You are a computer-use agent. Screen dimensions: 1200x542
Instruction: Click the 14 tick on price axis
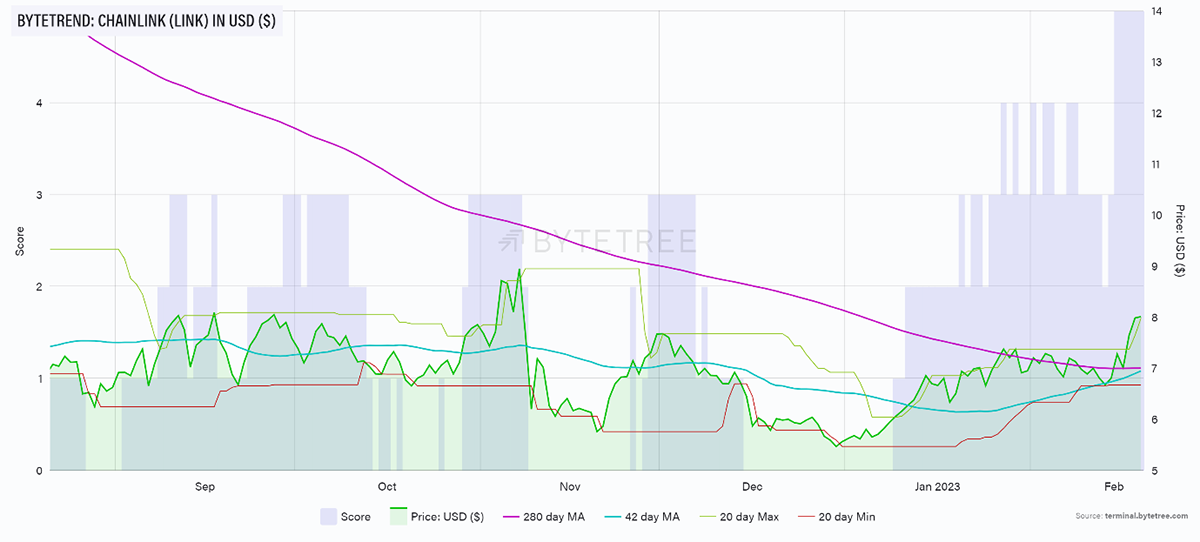[1155, 11]
